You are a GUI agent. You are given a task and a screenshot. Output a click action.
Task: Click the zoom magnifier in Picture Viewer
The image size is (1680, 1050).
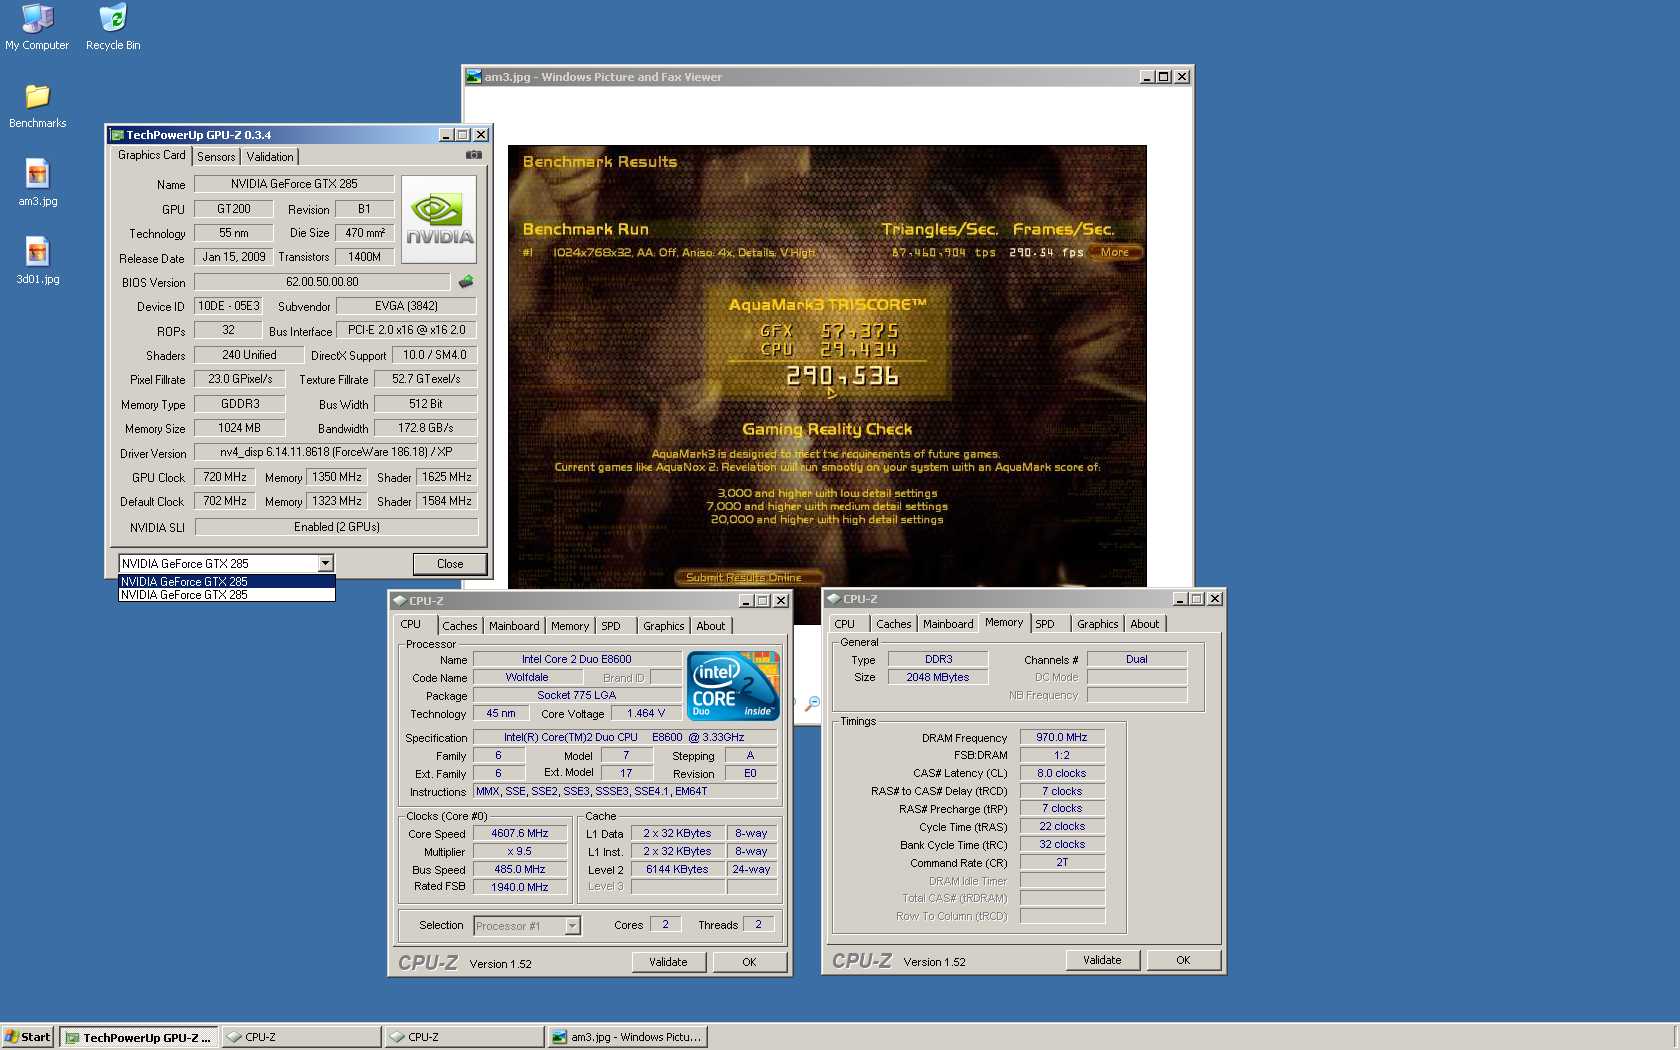pos(813,704)
